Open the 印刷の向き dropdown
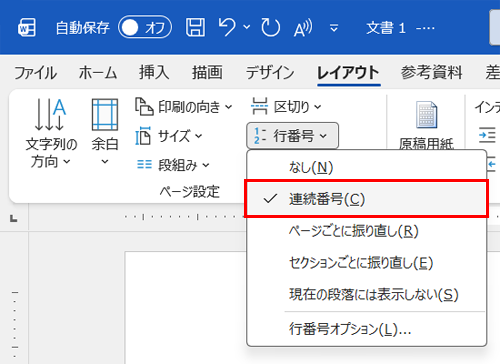The height and width of the screenshot is (364, 500). [x=183, y=107]
